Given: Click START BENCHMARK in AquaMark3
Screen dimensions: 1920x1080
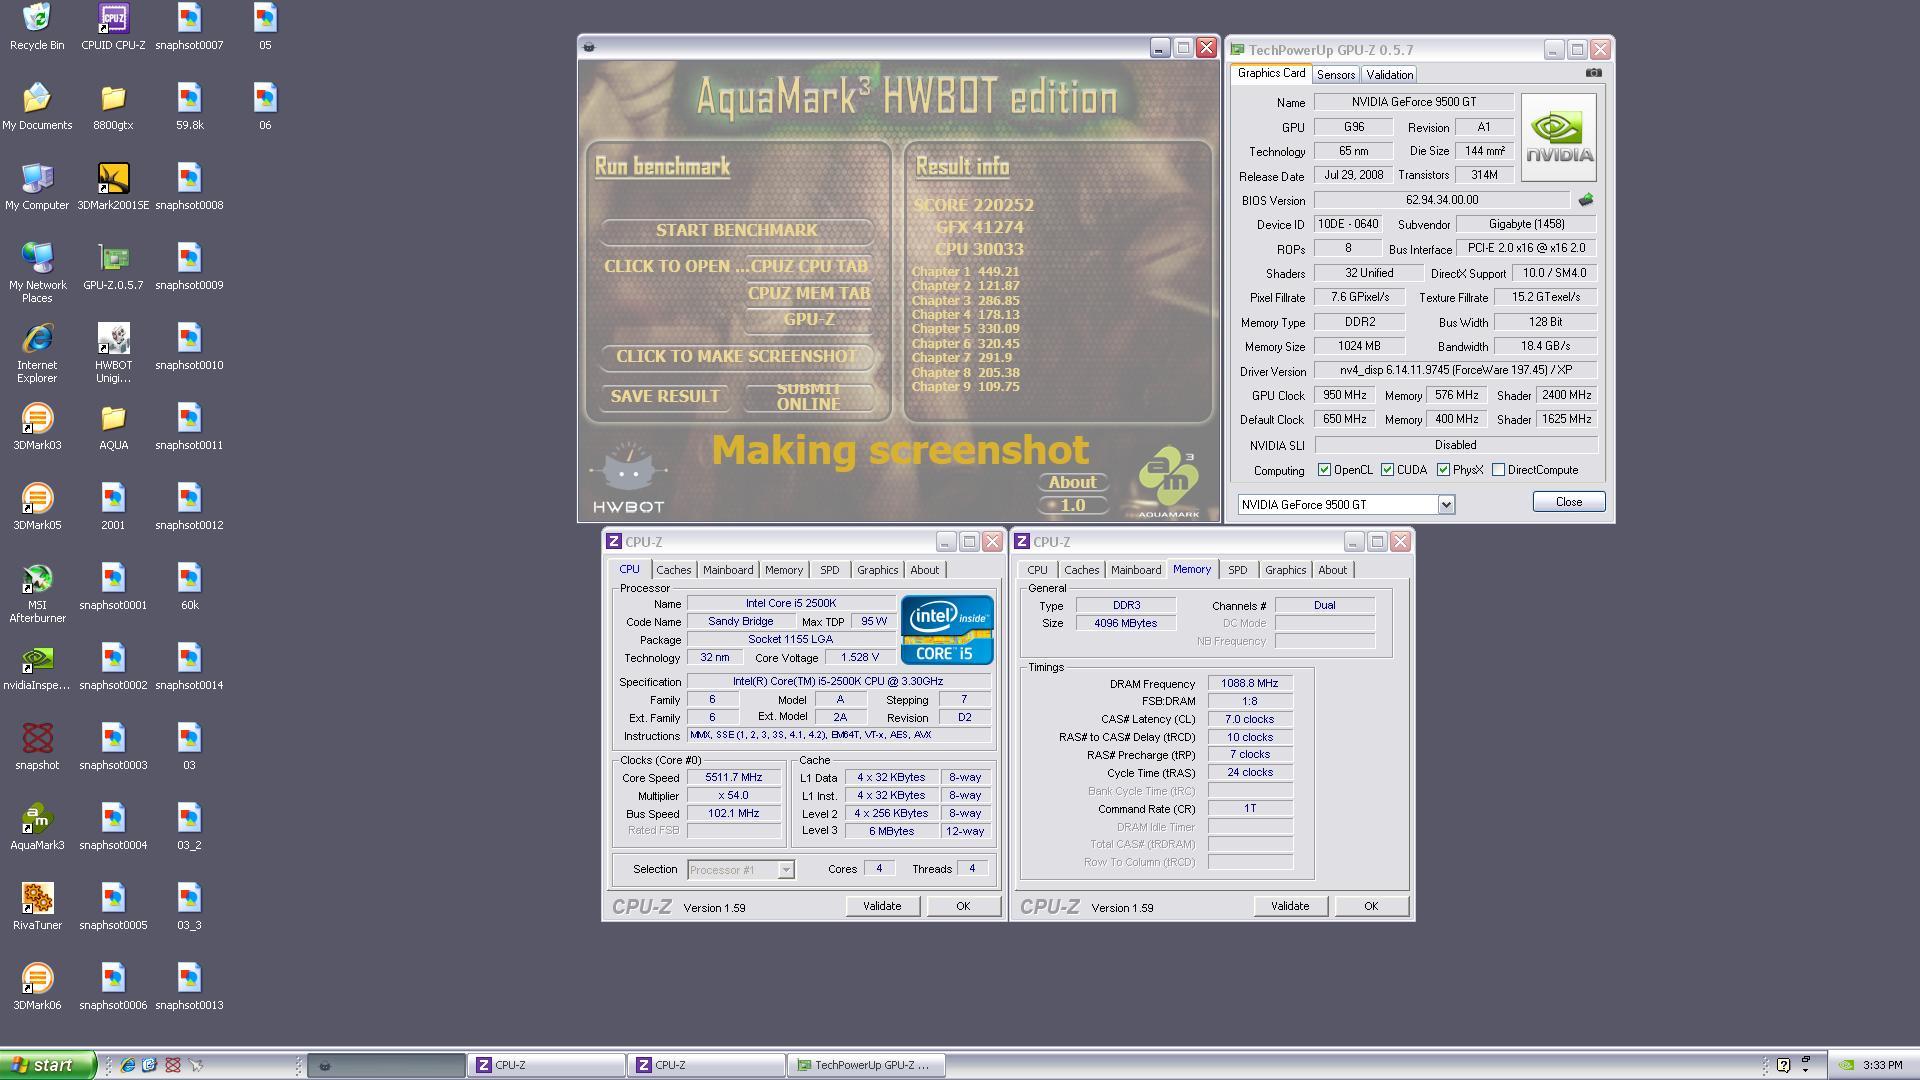Looking at the screenshot, I should [737, 231].
